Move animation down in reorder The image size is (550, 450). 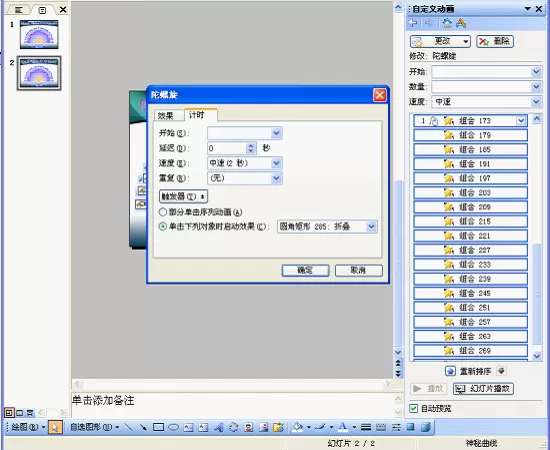point(501,371)
